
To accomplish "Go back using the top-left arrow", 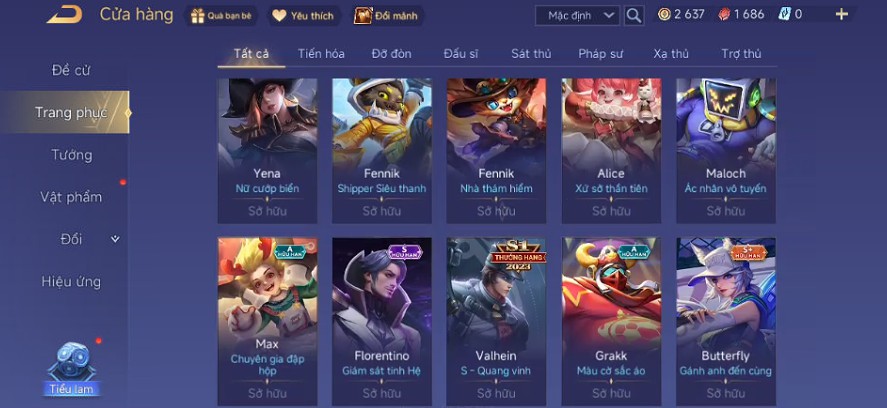I will click(x=64, y=14).
